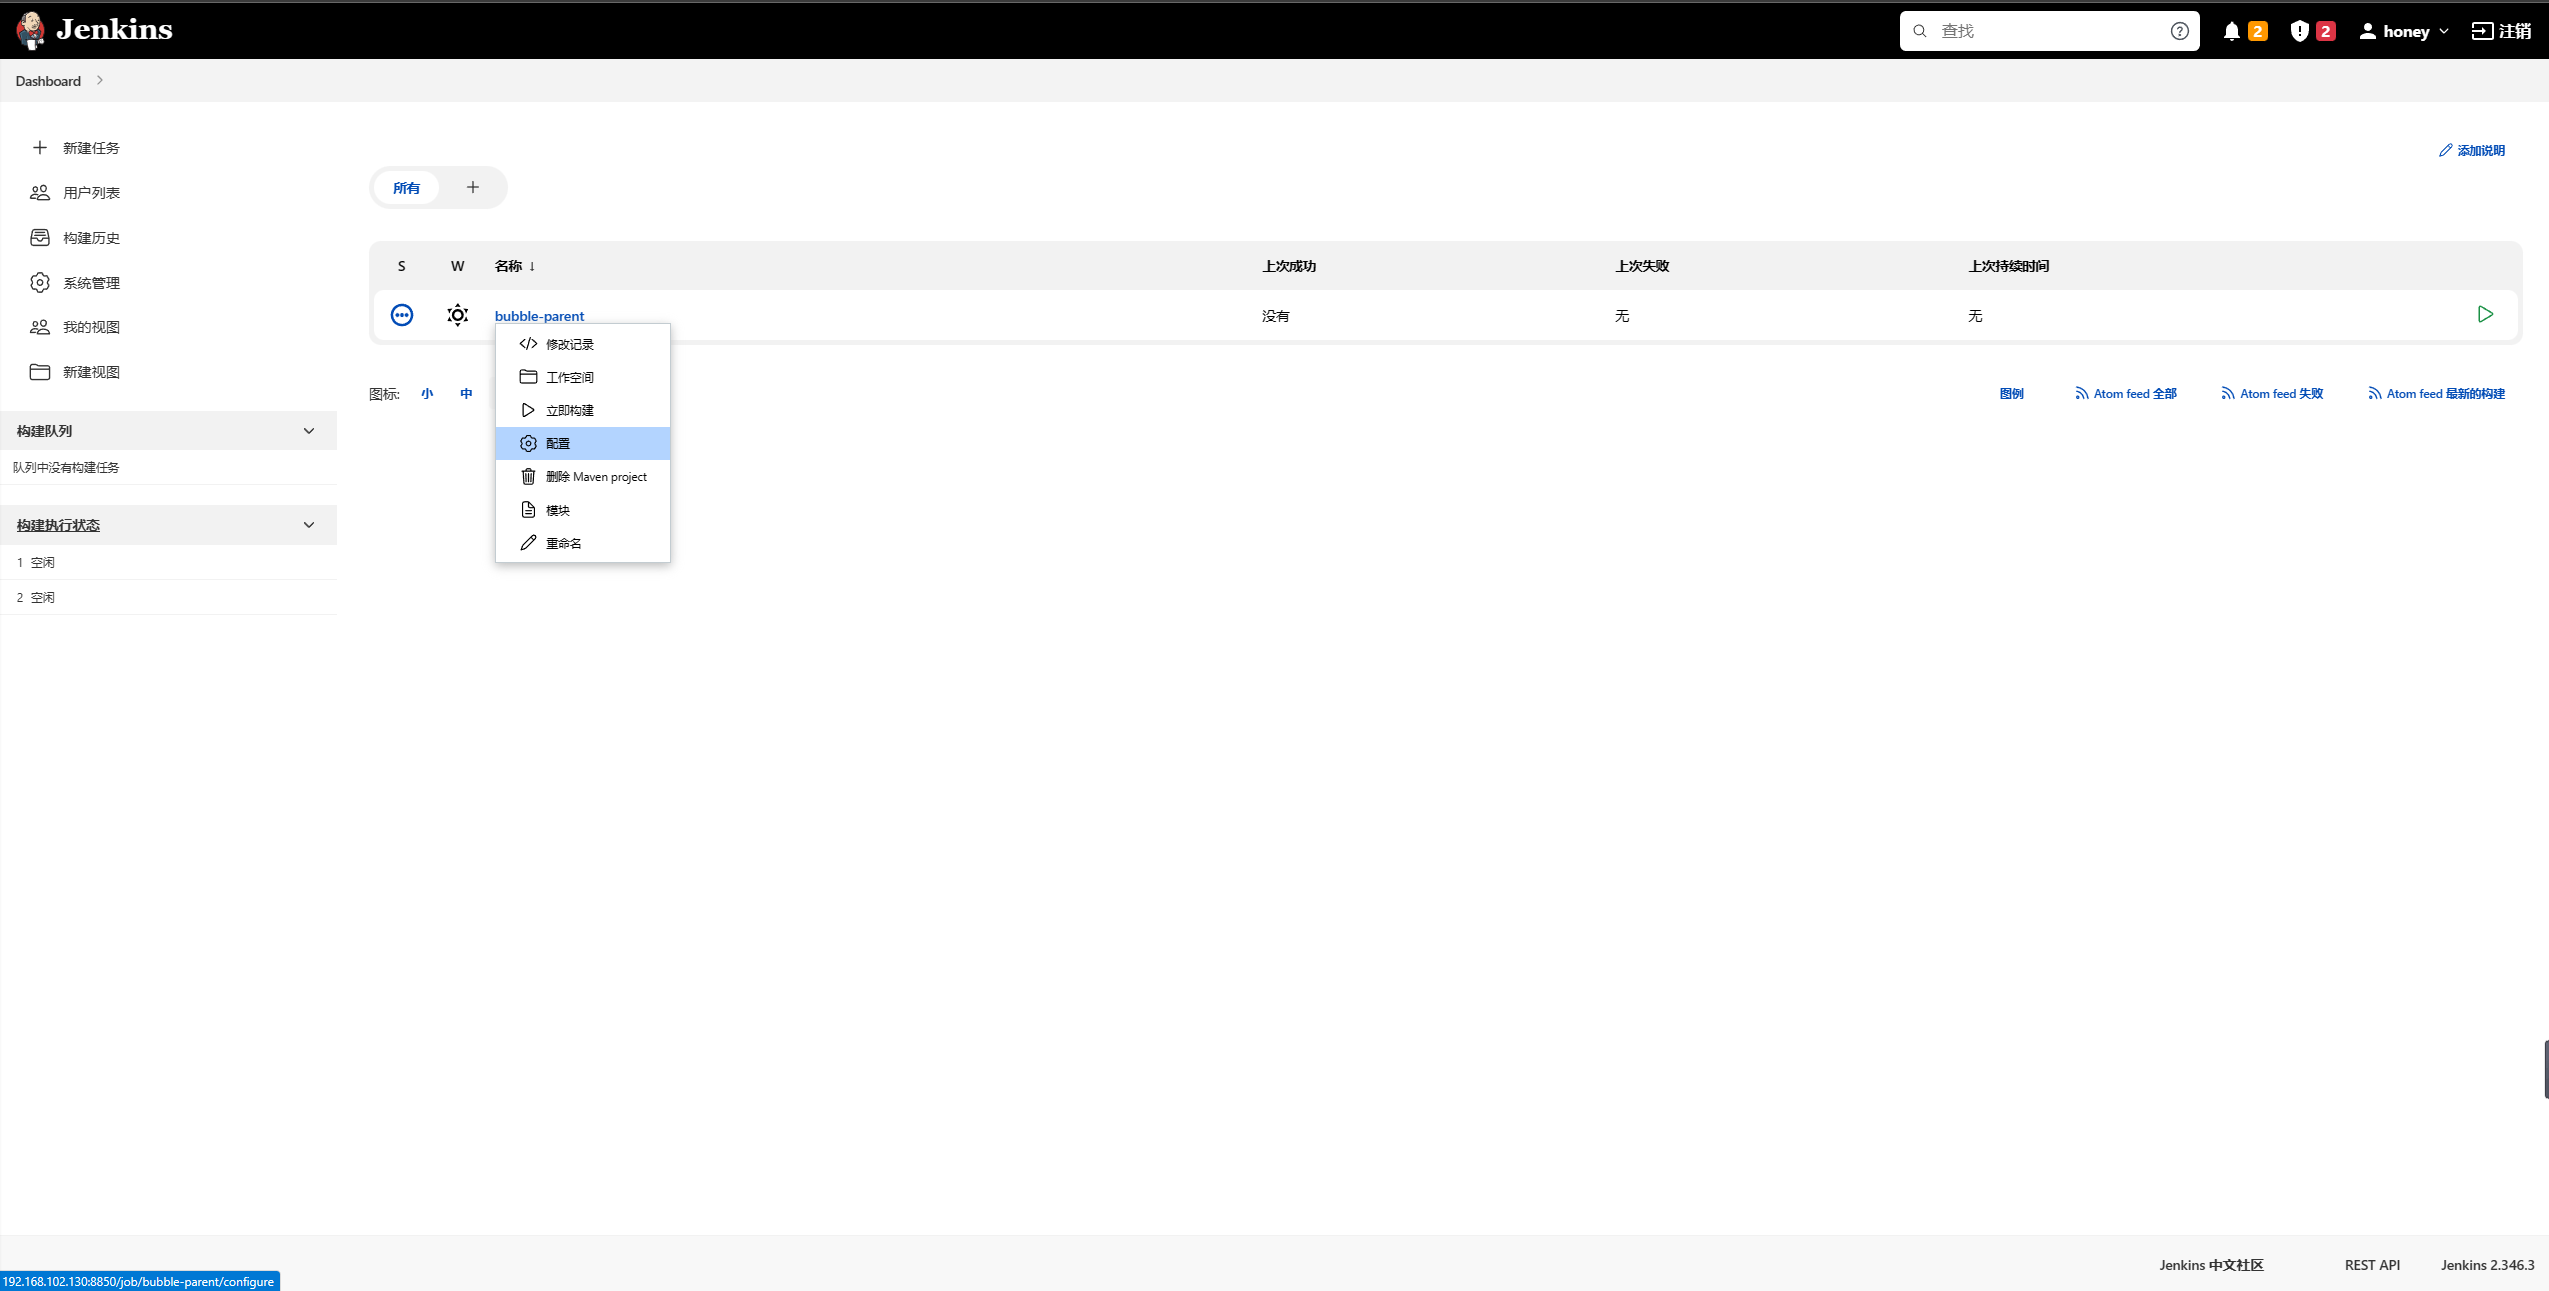
Task: Click the new task plus icon
Action: point(40,148)
